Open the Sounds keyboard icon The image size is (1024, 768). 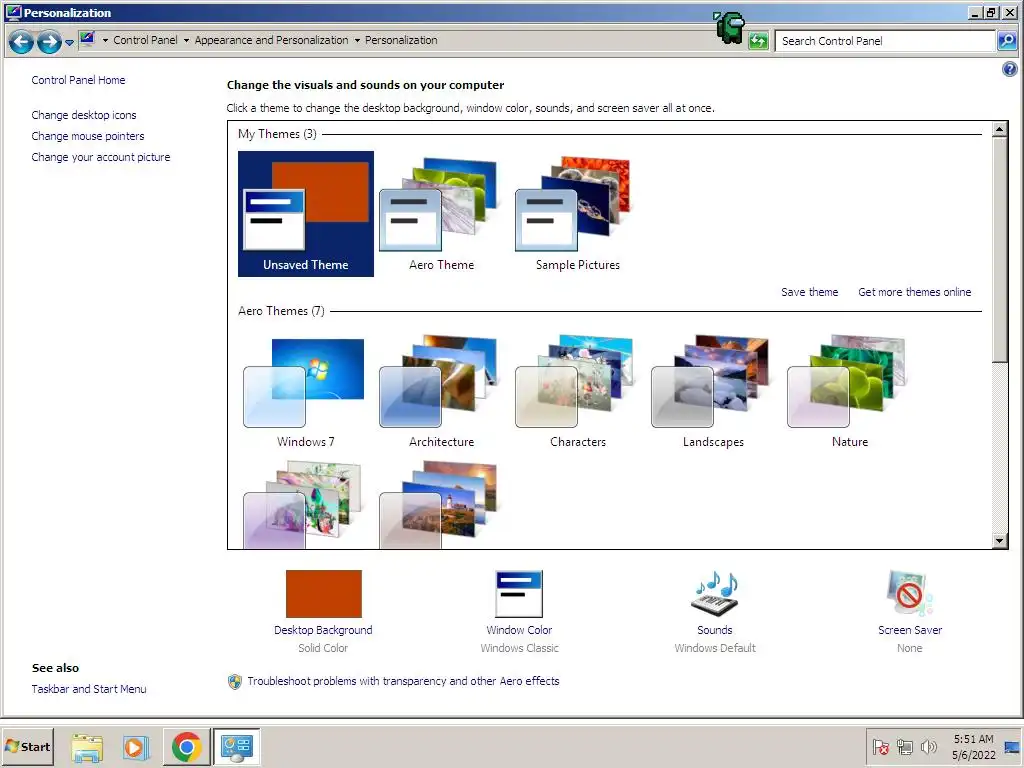714,594
